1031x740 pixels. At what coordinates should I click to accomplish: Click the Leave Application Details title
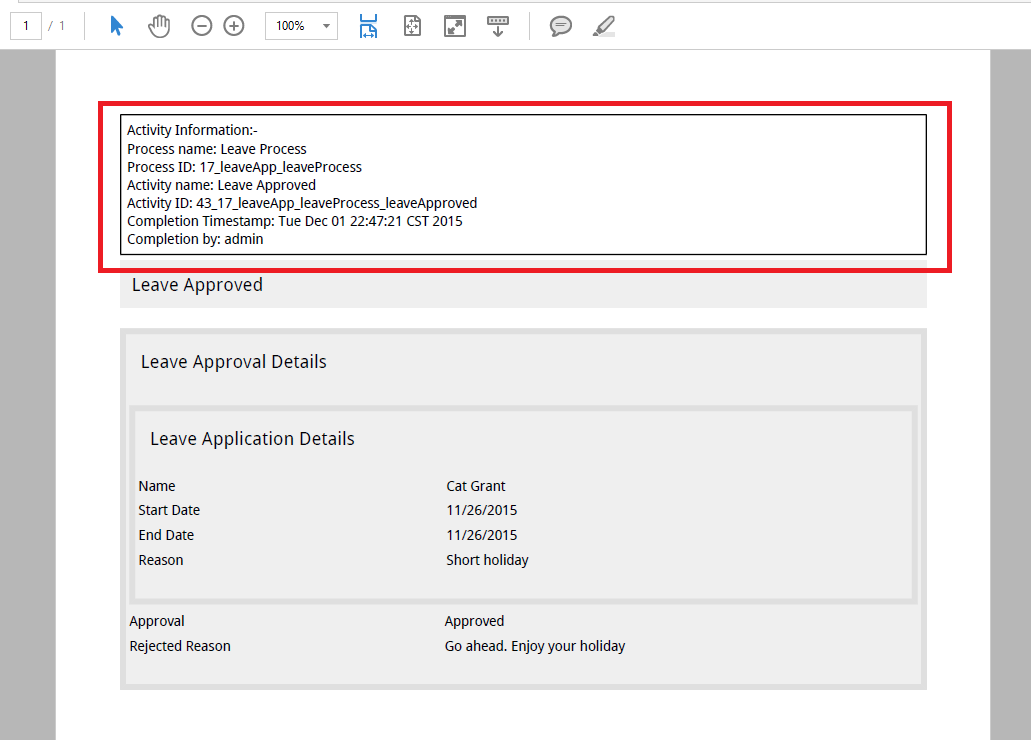tap(252, 439)
